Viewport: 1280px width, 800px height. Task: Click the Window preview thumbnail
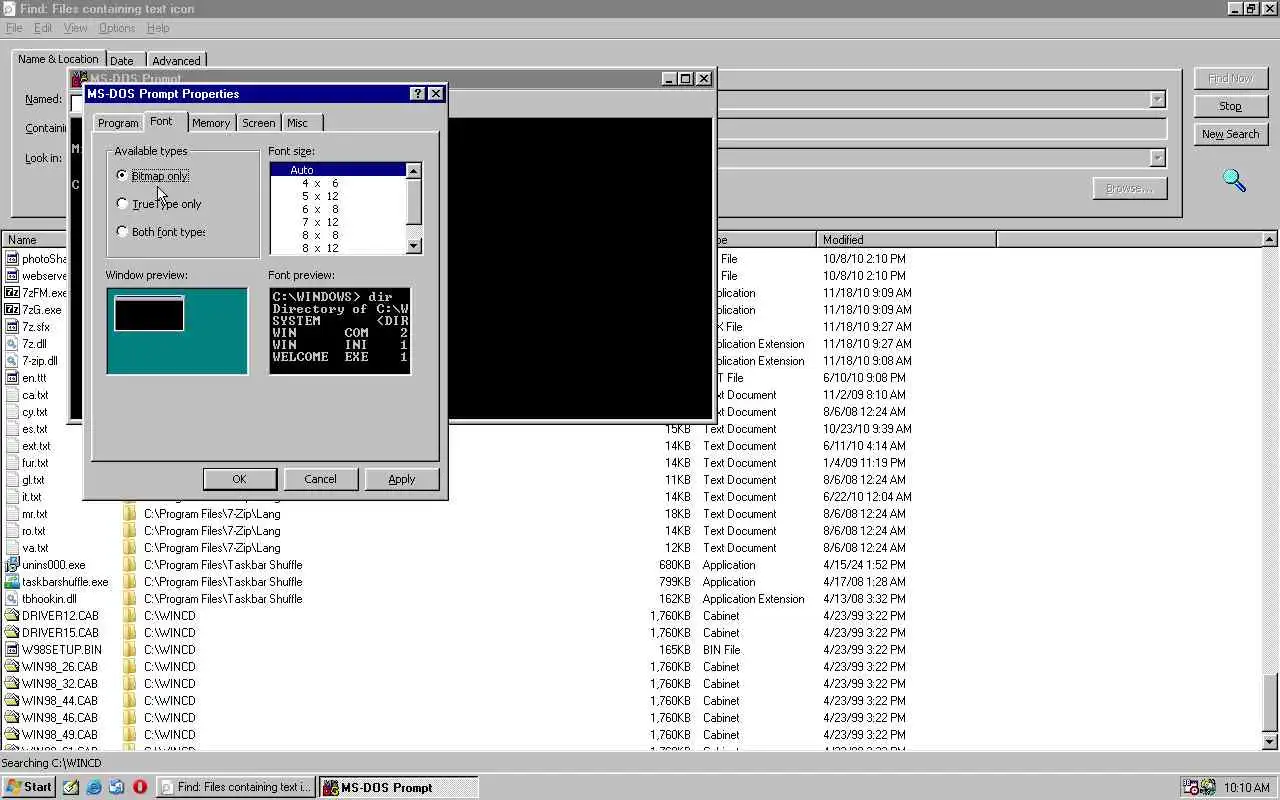pyautogui.click(x=177, y=331)
